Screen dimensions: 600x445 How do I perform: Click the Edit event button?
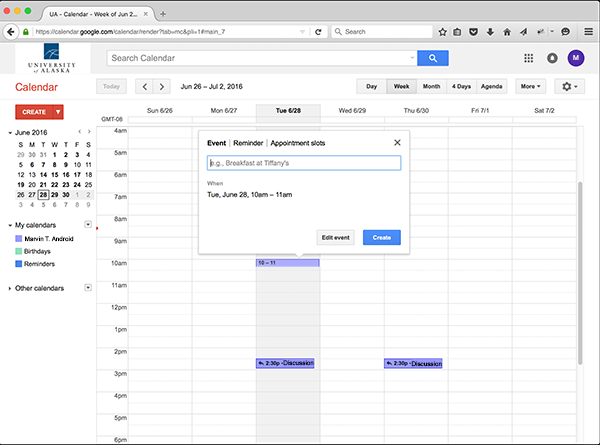[x=335, y=237]
